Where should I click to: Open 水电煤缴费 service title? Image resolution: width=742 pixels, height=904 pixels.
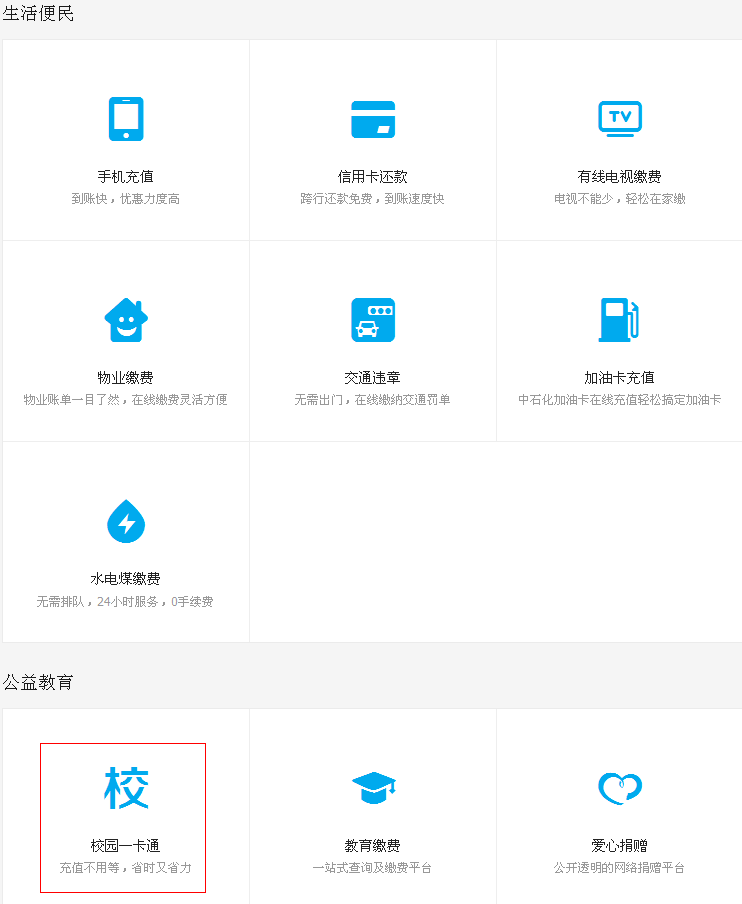(x=126, y=579)
